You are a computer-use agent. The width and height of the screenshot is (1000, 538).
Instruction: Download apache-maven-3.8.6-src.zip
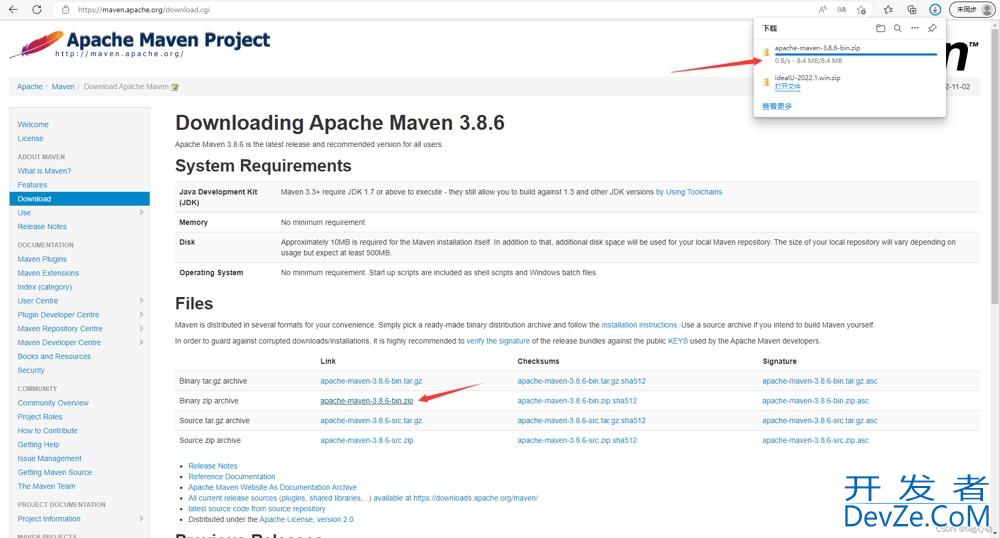(367, 440)
